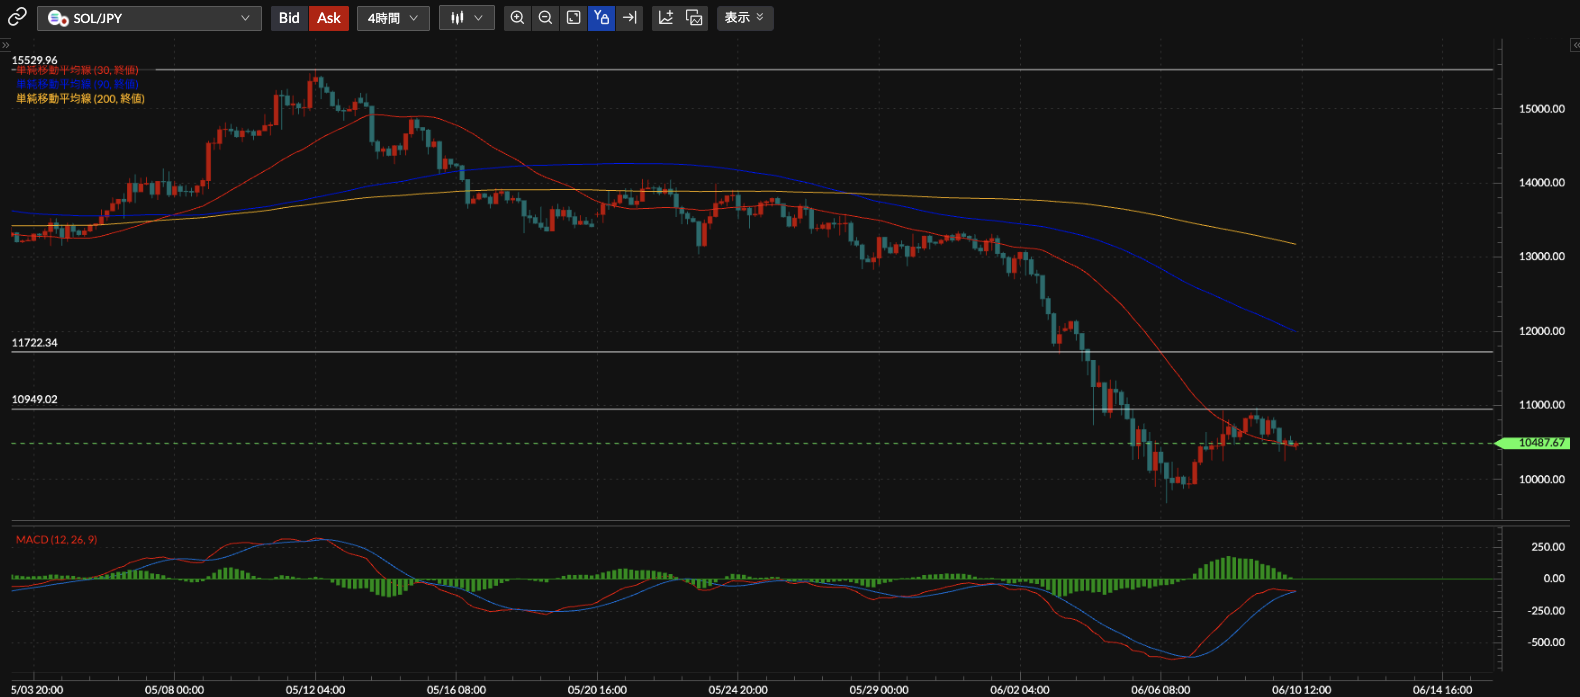Screen dimensions: 1580x697
Task: Open the SOL/JPY currency pair dropdown
Action: click(149, 18)
